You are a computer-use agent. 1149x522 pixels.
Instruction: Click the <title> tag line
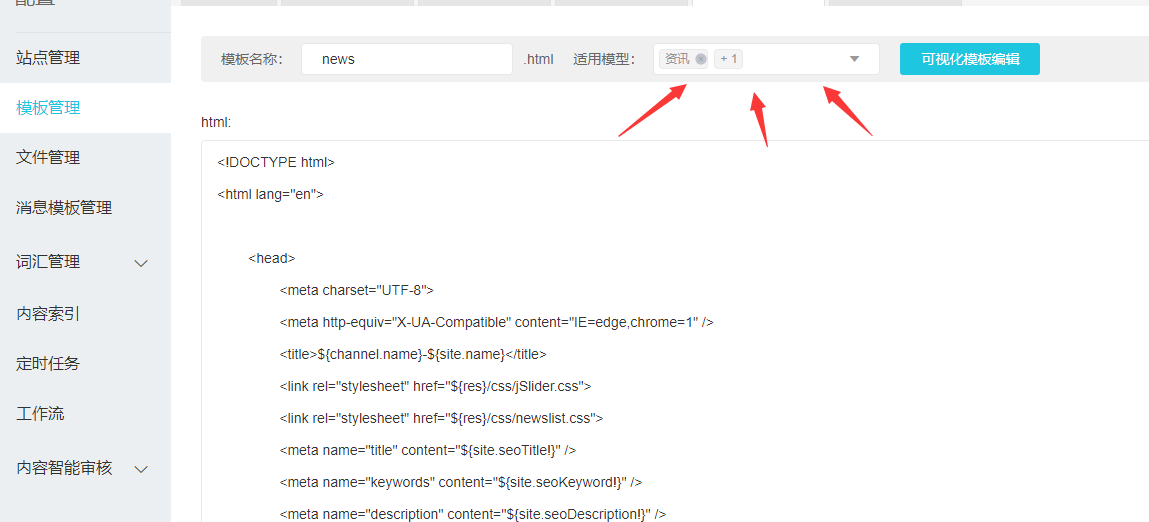(413, 354)
